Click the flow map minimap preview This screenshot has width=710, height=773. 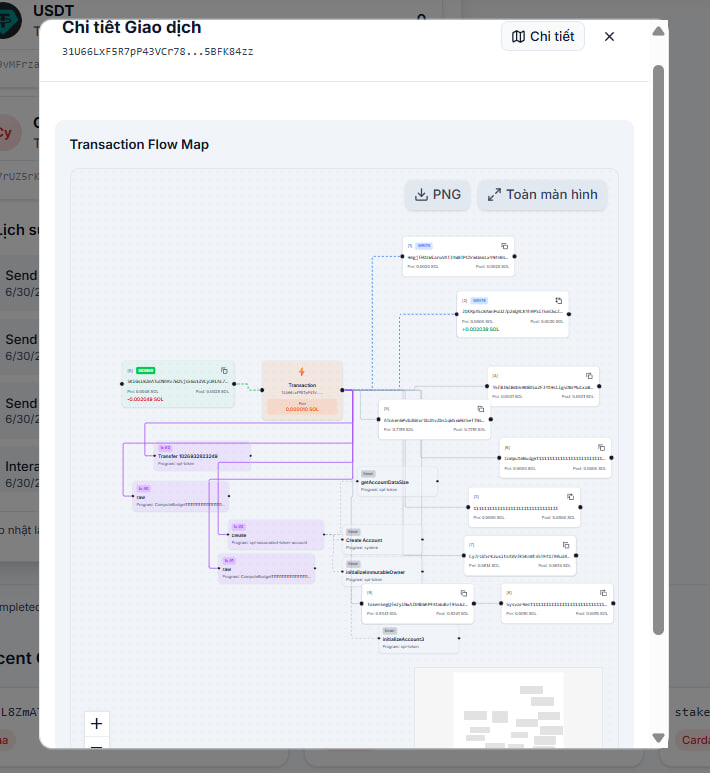[x=508, y=708]
